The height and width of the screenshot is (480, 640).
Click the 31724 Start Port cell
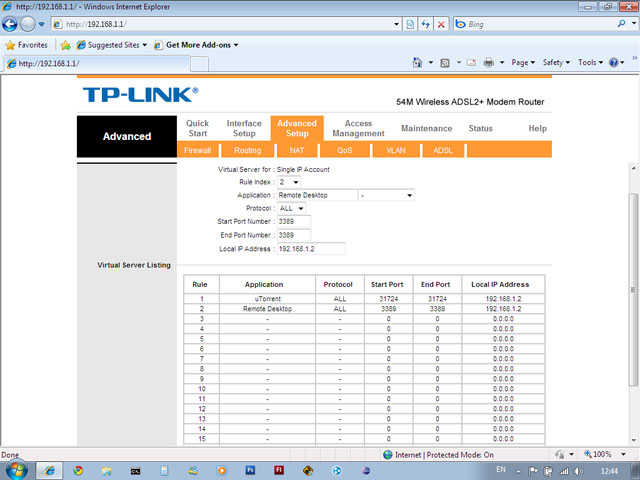(x=388, y=299)
